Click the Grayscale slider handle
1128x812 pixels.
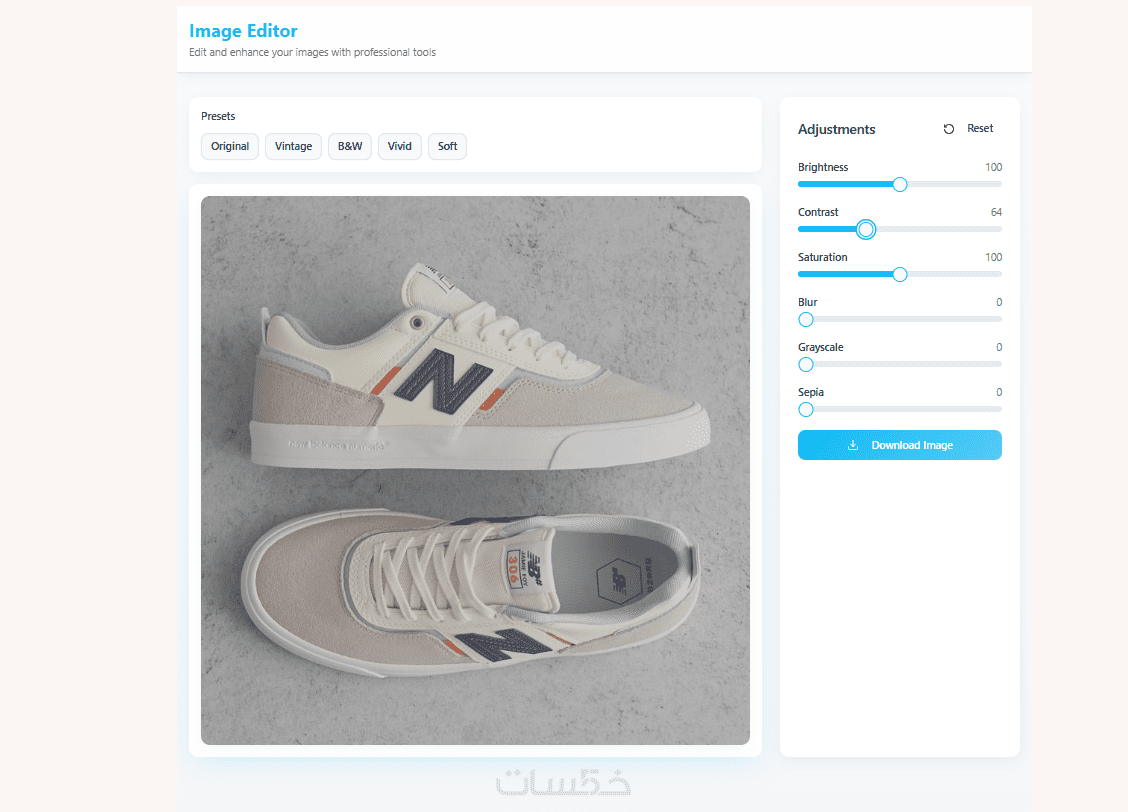tap(806, 364)
